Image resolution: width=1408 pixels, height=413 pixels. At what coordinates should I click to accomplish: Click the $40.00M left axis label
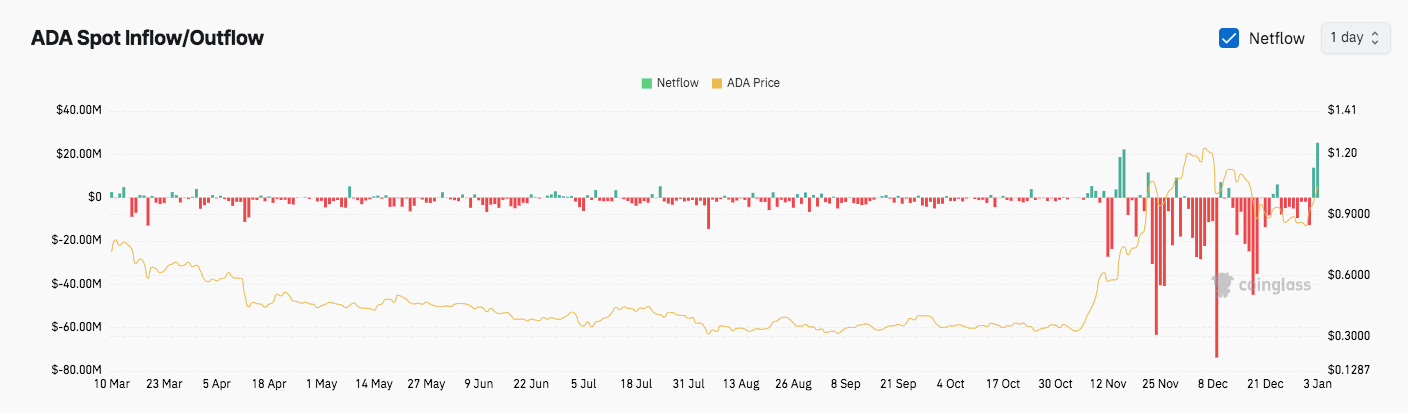click(x=80, y=110)
